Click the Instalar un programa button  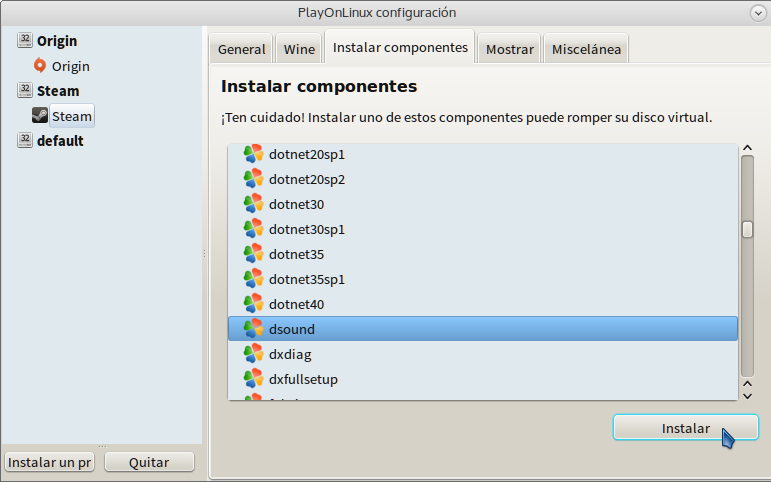point(50,462)
